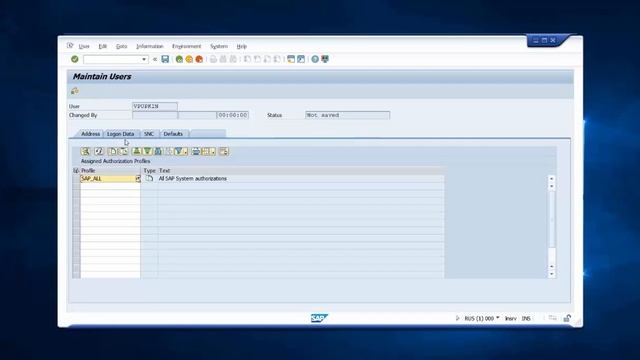Screen dimensions: 640x360
Task: Click the Generate Shortcut icon
Action: click(301, 59)
